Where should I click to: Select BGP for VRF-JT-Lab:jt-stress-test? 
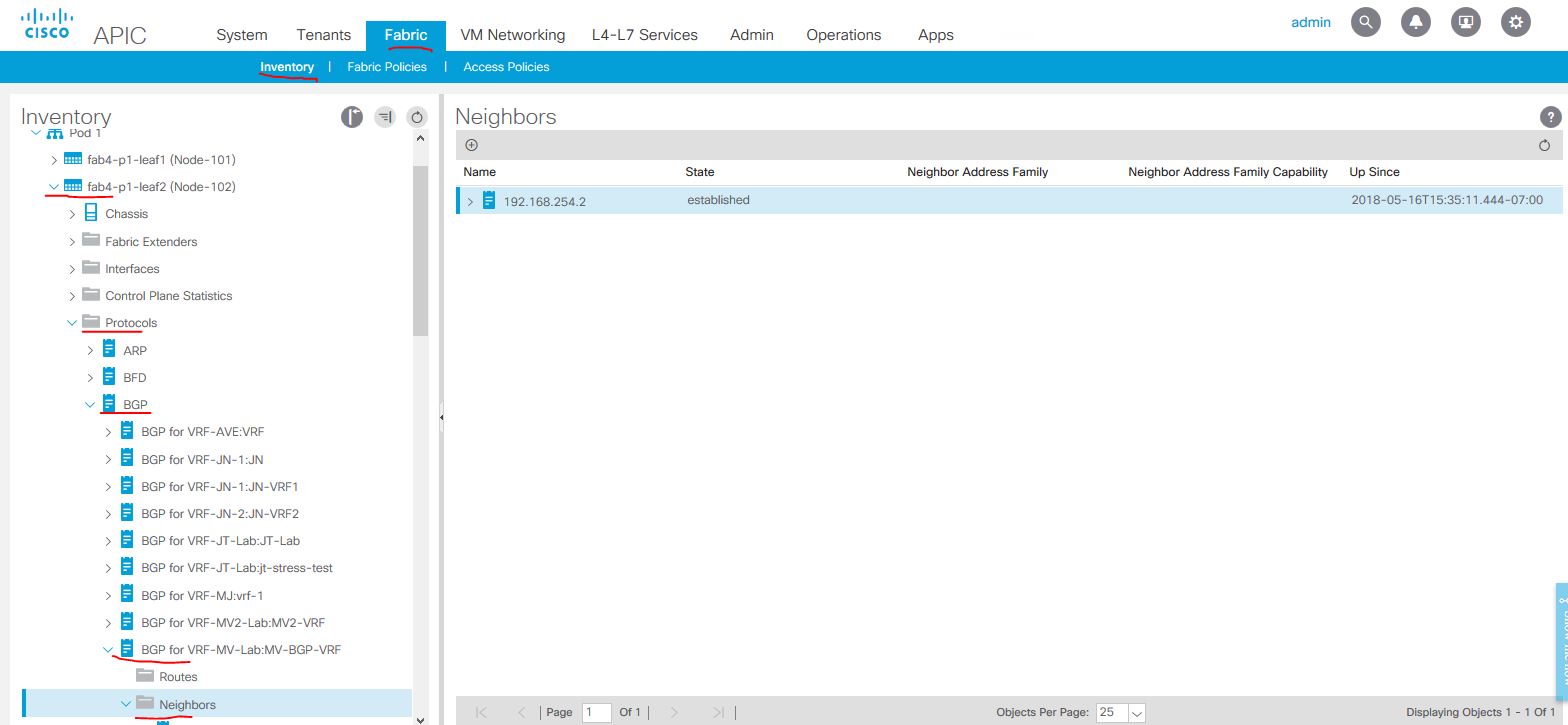[237, 567]
